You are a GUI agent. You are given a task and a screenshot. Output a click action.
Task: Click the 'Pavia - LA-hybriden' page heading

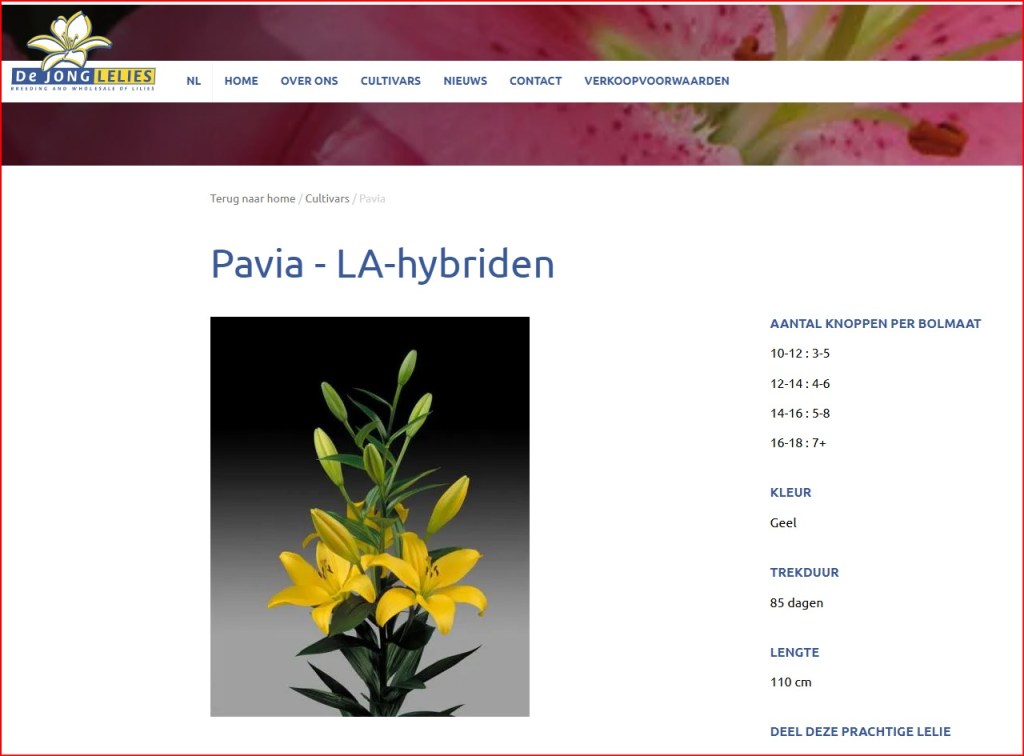(382, 264)
